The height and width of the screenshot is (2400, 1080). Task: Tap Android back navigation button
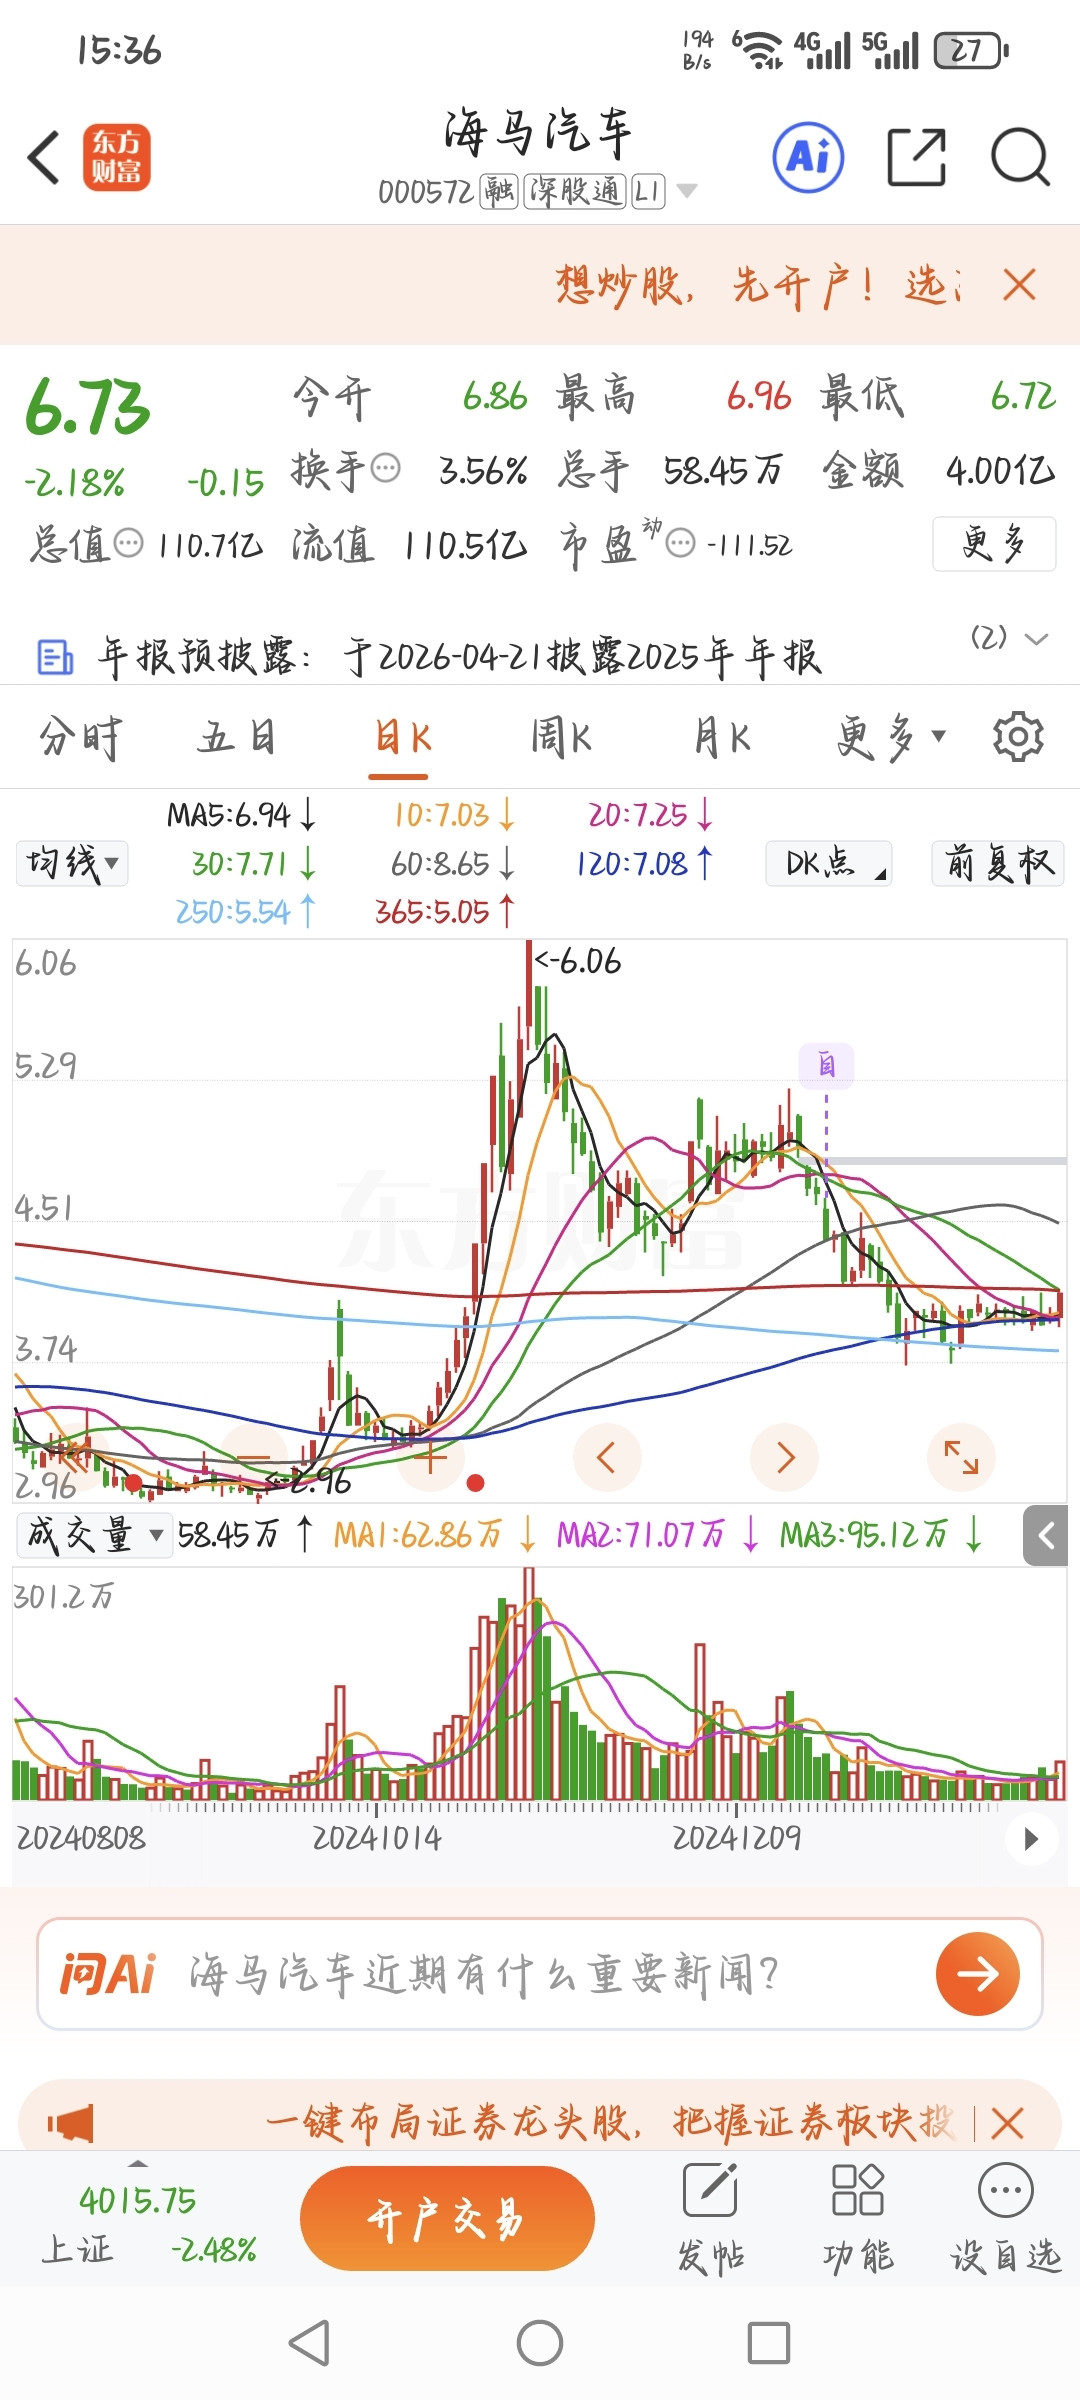pos(309,2342)
